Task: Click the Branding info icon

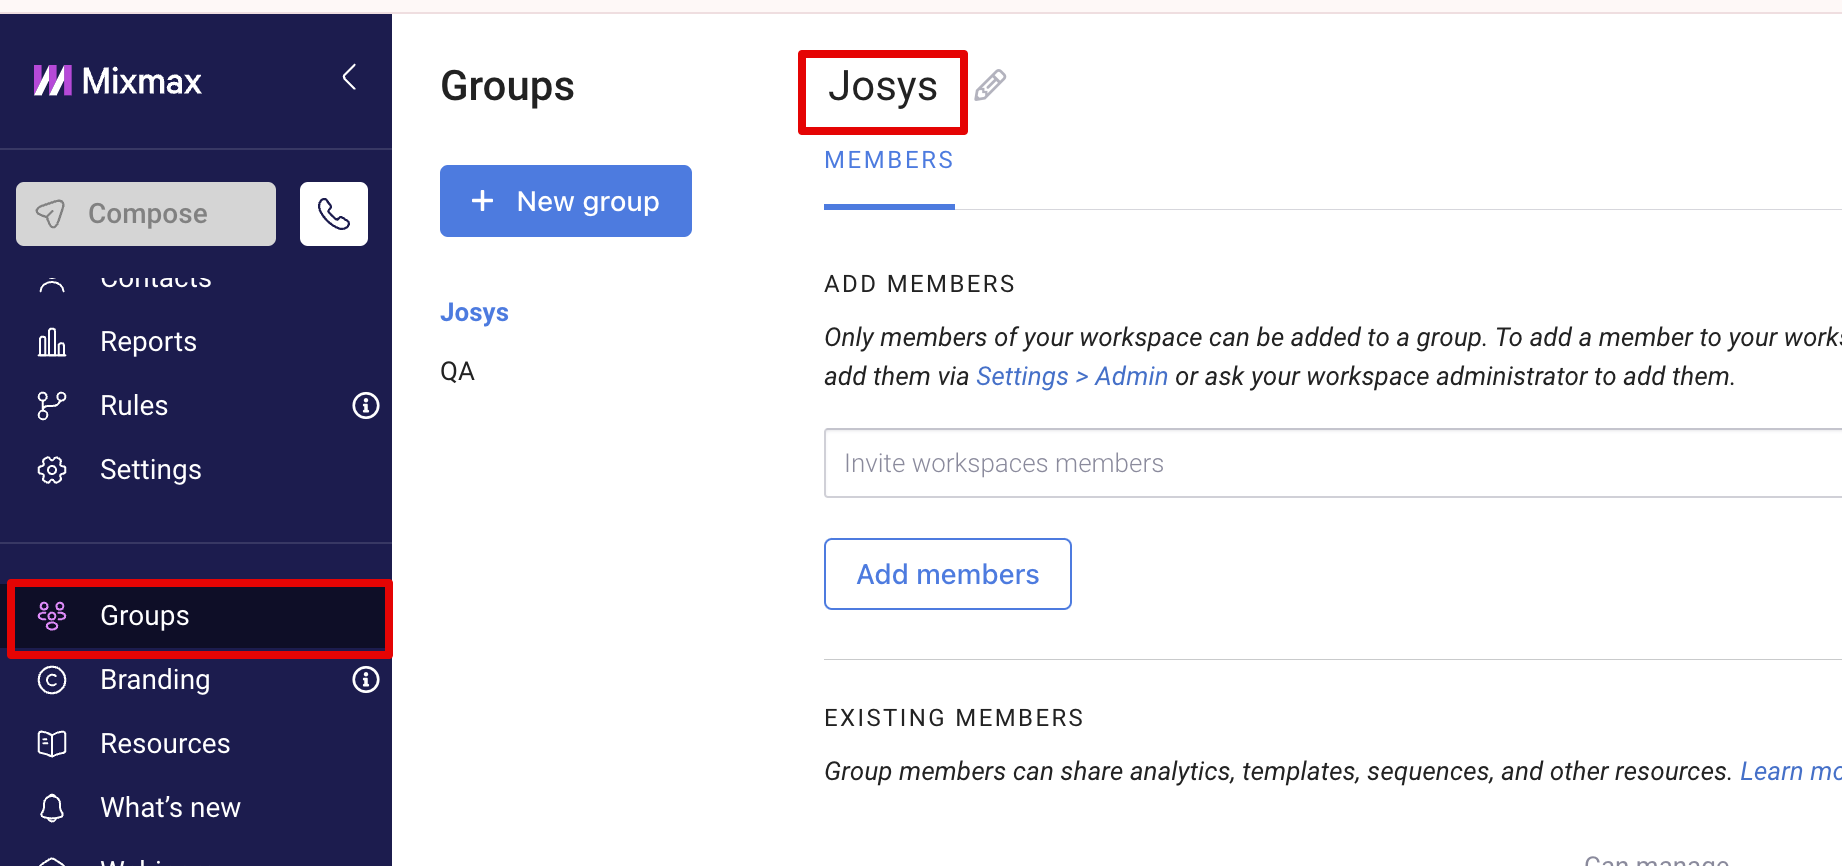Action: (x=365, y=680)
